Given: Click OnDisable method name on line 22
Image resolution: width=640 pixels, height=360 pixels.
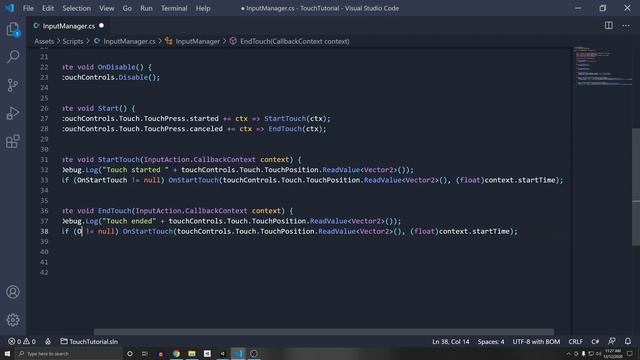Looking at the screenshot, I should [x=116, y=67].
